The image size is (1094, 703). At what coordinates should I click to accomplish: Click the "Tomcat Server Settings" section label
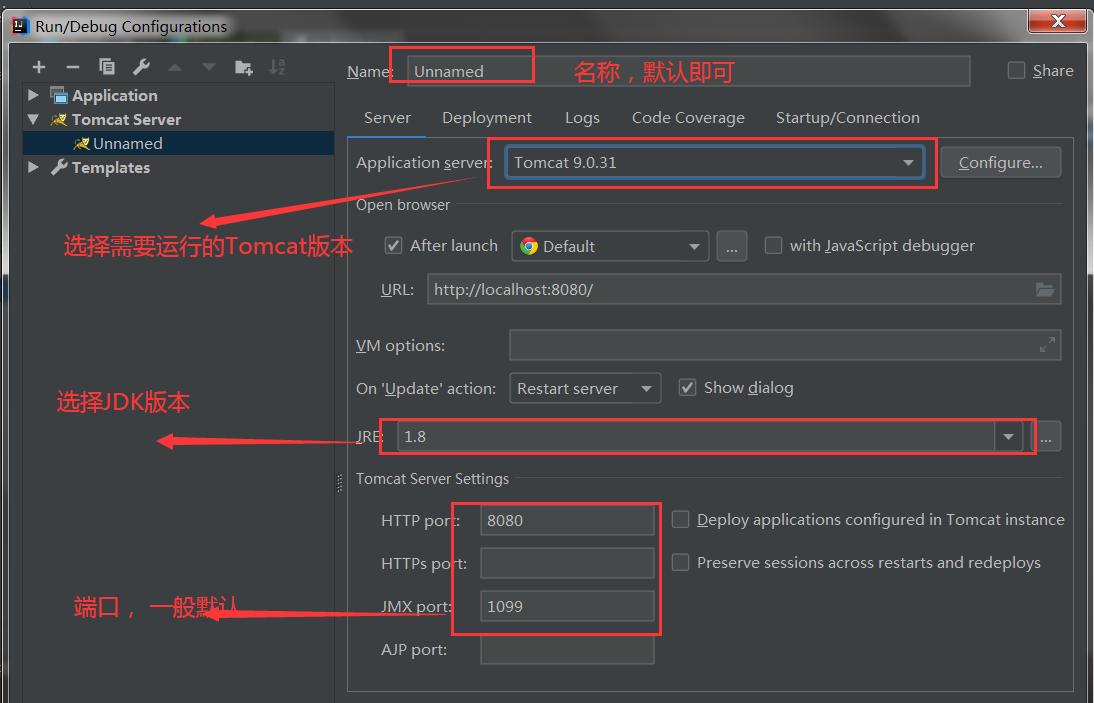click(433, 479)
